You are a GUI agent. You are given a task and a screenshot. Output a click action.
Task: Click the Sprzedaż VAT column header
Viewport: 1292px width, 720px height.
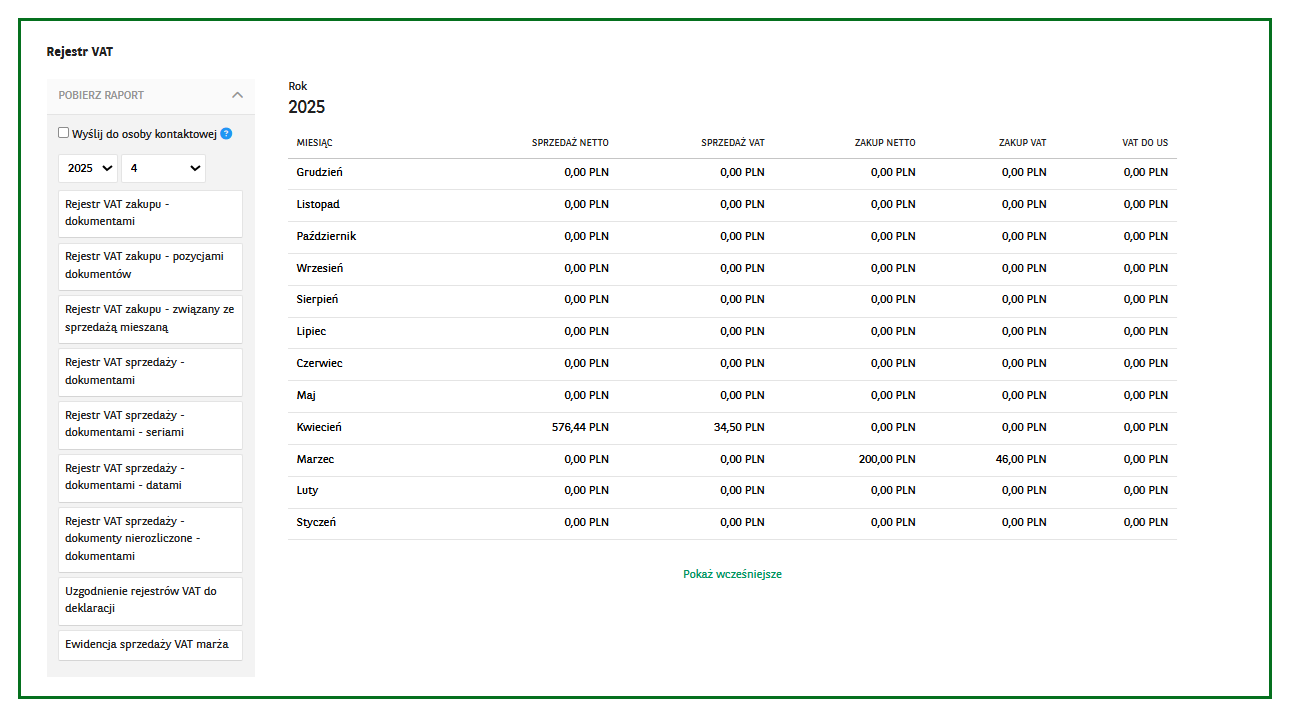(733, 143)
